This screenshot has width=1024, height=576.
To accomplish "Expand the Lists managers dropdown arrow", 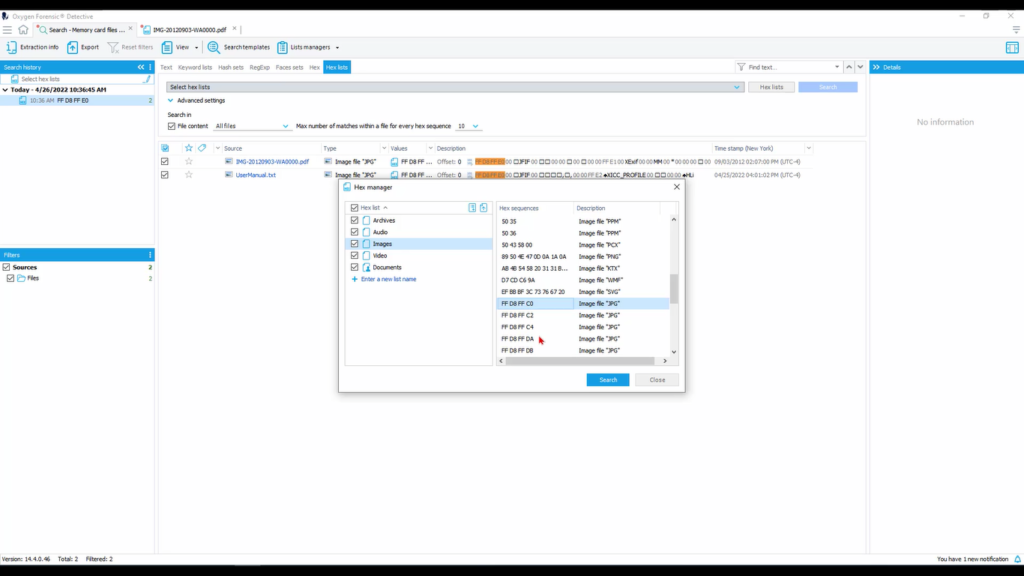I will pyautogui.click(x=337, y=48).
